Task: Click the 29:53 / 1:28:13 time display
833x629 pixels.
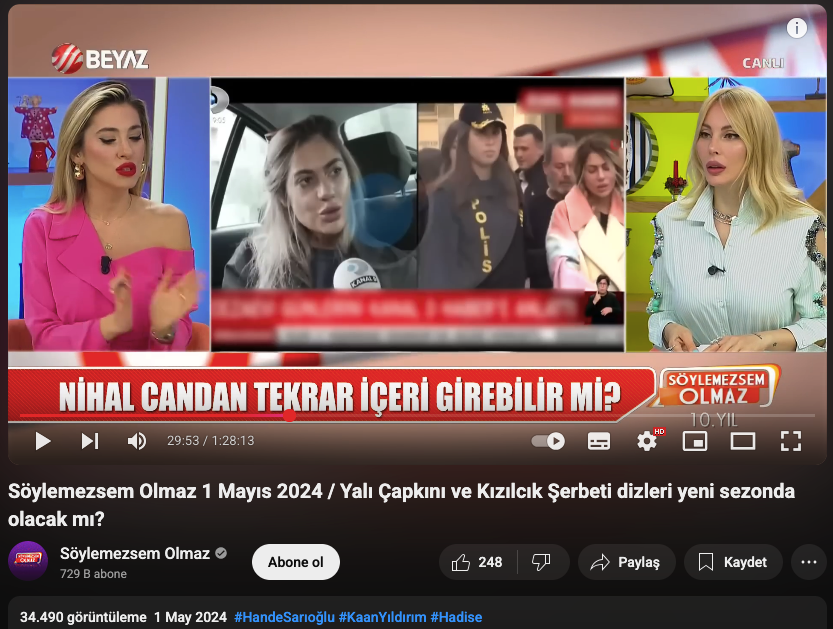Action: (210, 441)
